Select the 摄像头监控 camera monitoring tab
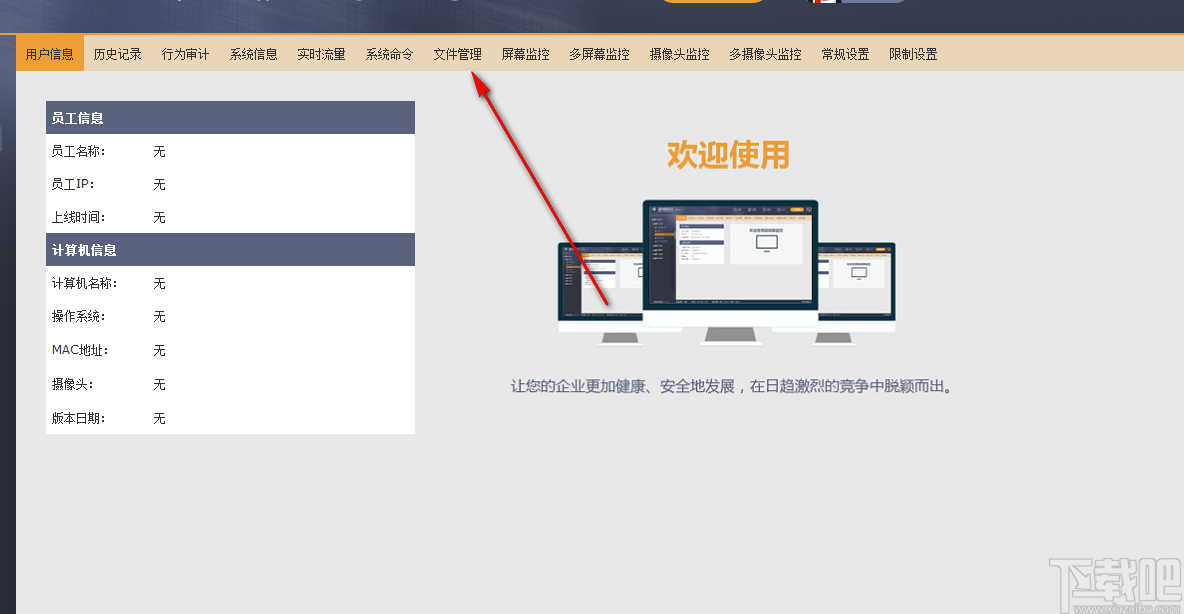The height and width of the screenshot is (614, 1184). 678,54
